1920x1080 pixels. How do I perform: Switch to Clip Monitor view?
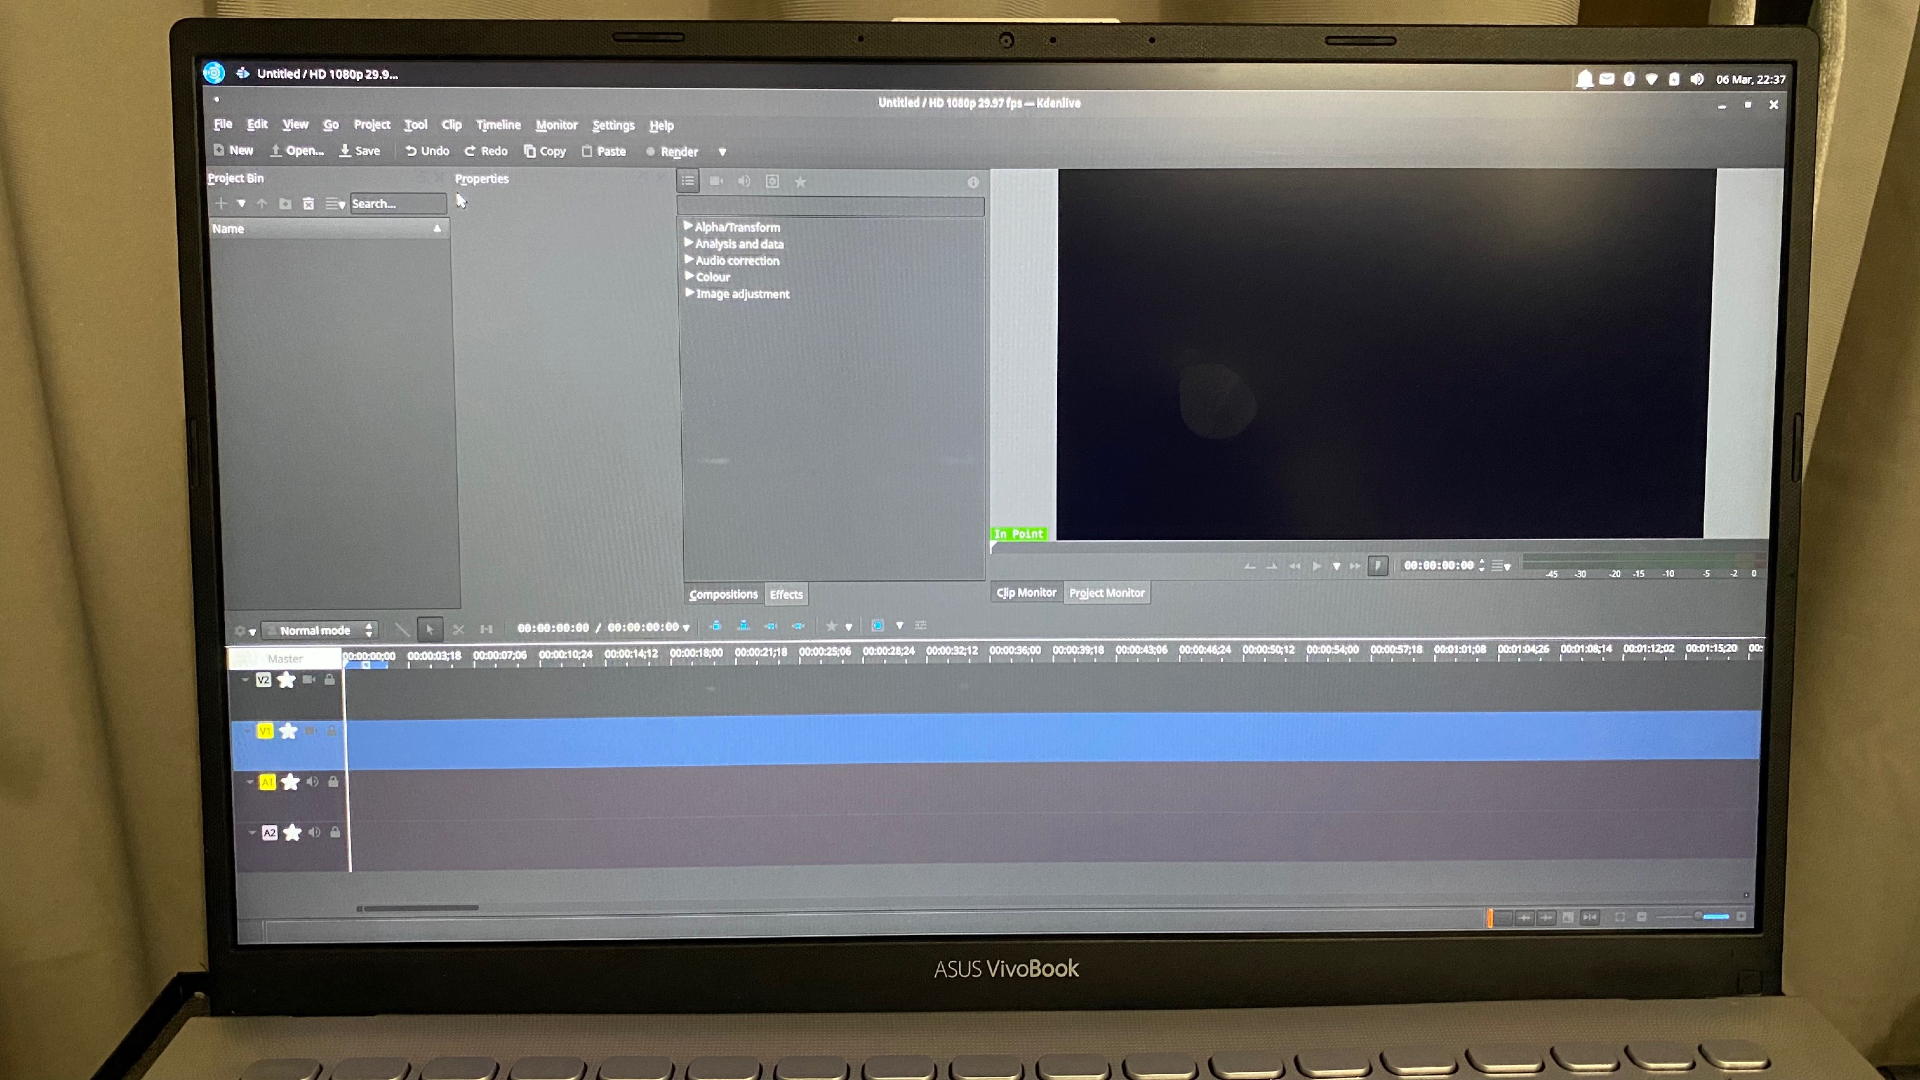tap(1027, 592)
